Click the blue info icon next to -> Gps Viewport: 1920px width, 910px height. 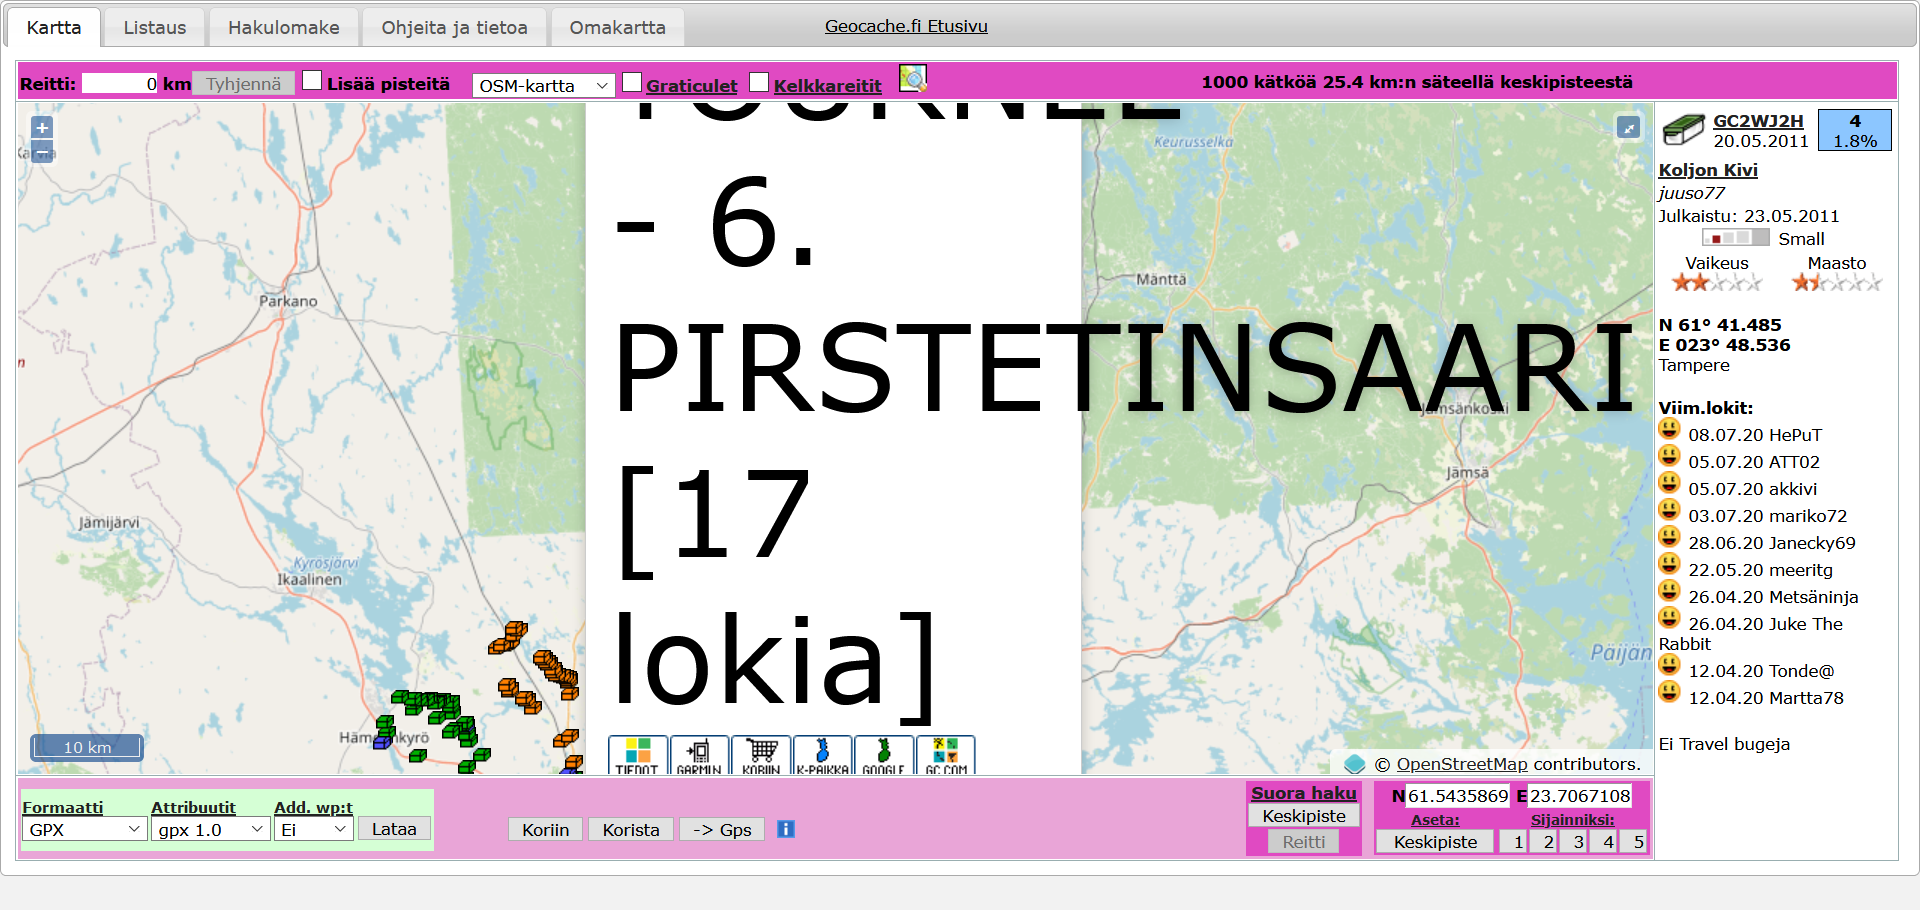[x=786, y=829]
